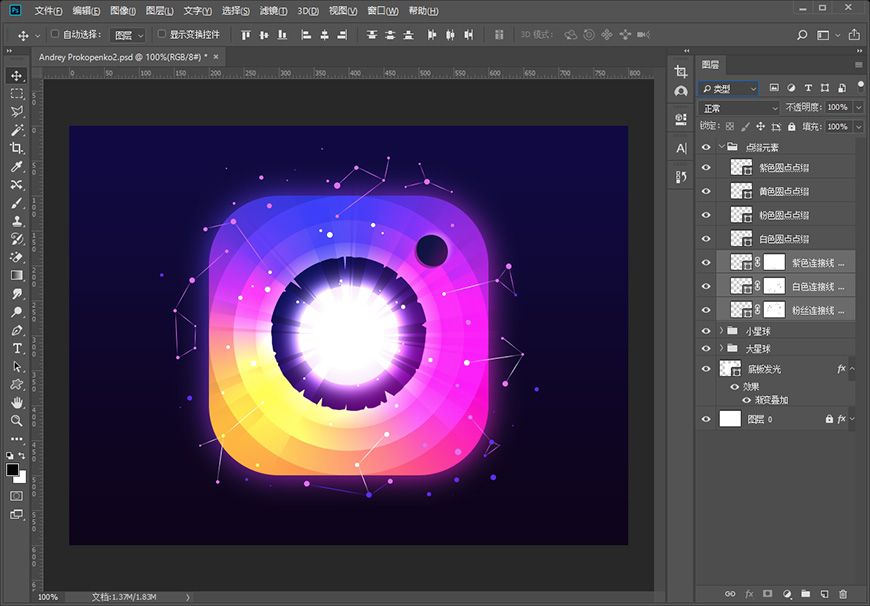870x606 pixels.
Task: Click the link layers icon at panel bottom
Action: [730, 594]
